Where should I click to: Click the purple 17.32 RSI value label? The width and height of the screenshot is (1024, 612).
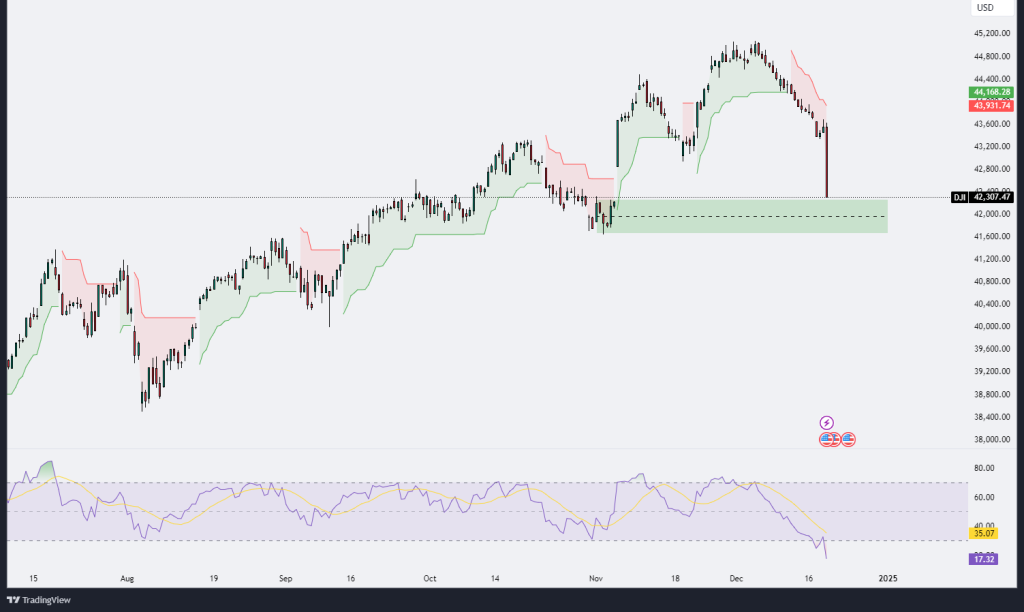click(x=984, y=559)
